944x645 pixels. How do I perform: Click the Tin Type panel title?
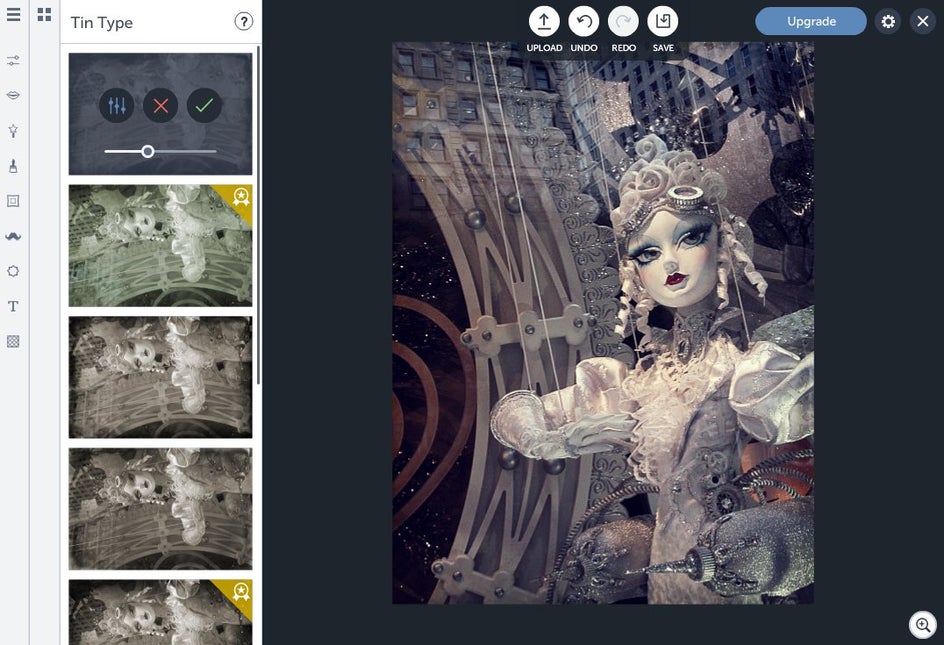[102, 22]
